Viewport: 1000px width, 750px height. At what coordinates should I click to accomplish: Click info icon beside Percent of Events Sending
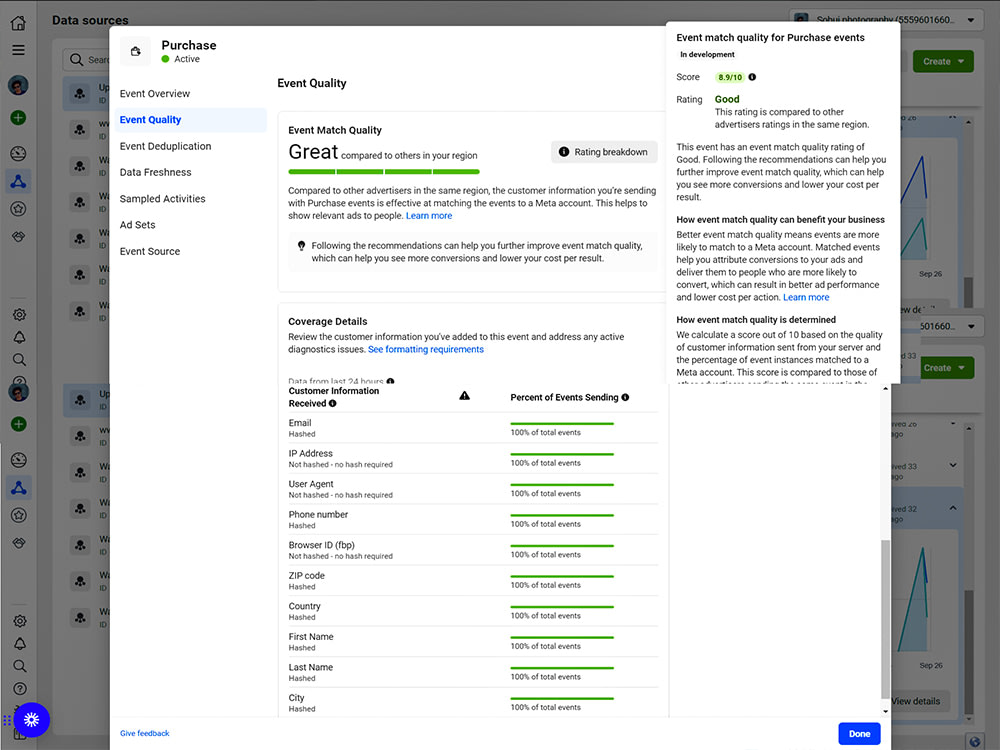625,397
